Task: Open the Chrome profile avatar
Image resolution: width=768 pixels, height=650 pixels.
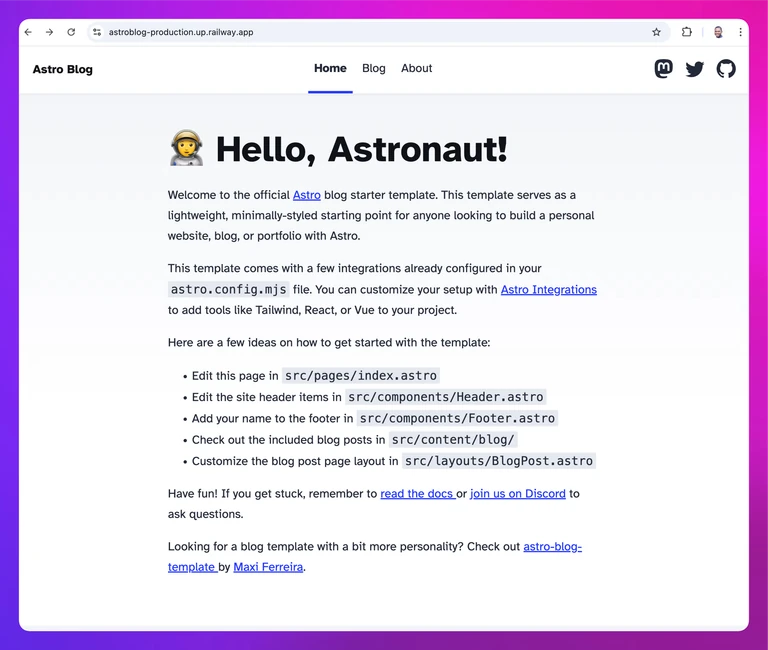Action: tap(718, 32)
